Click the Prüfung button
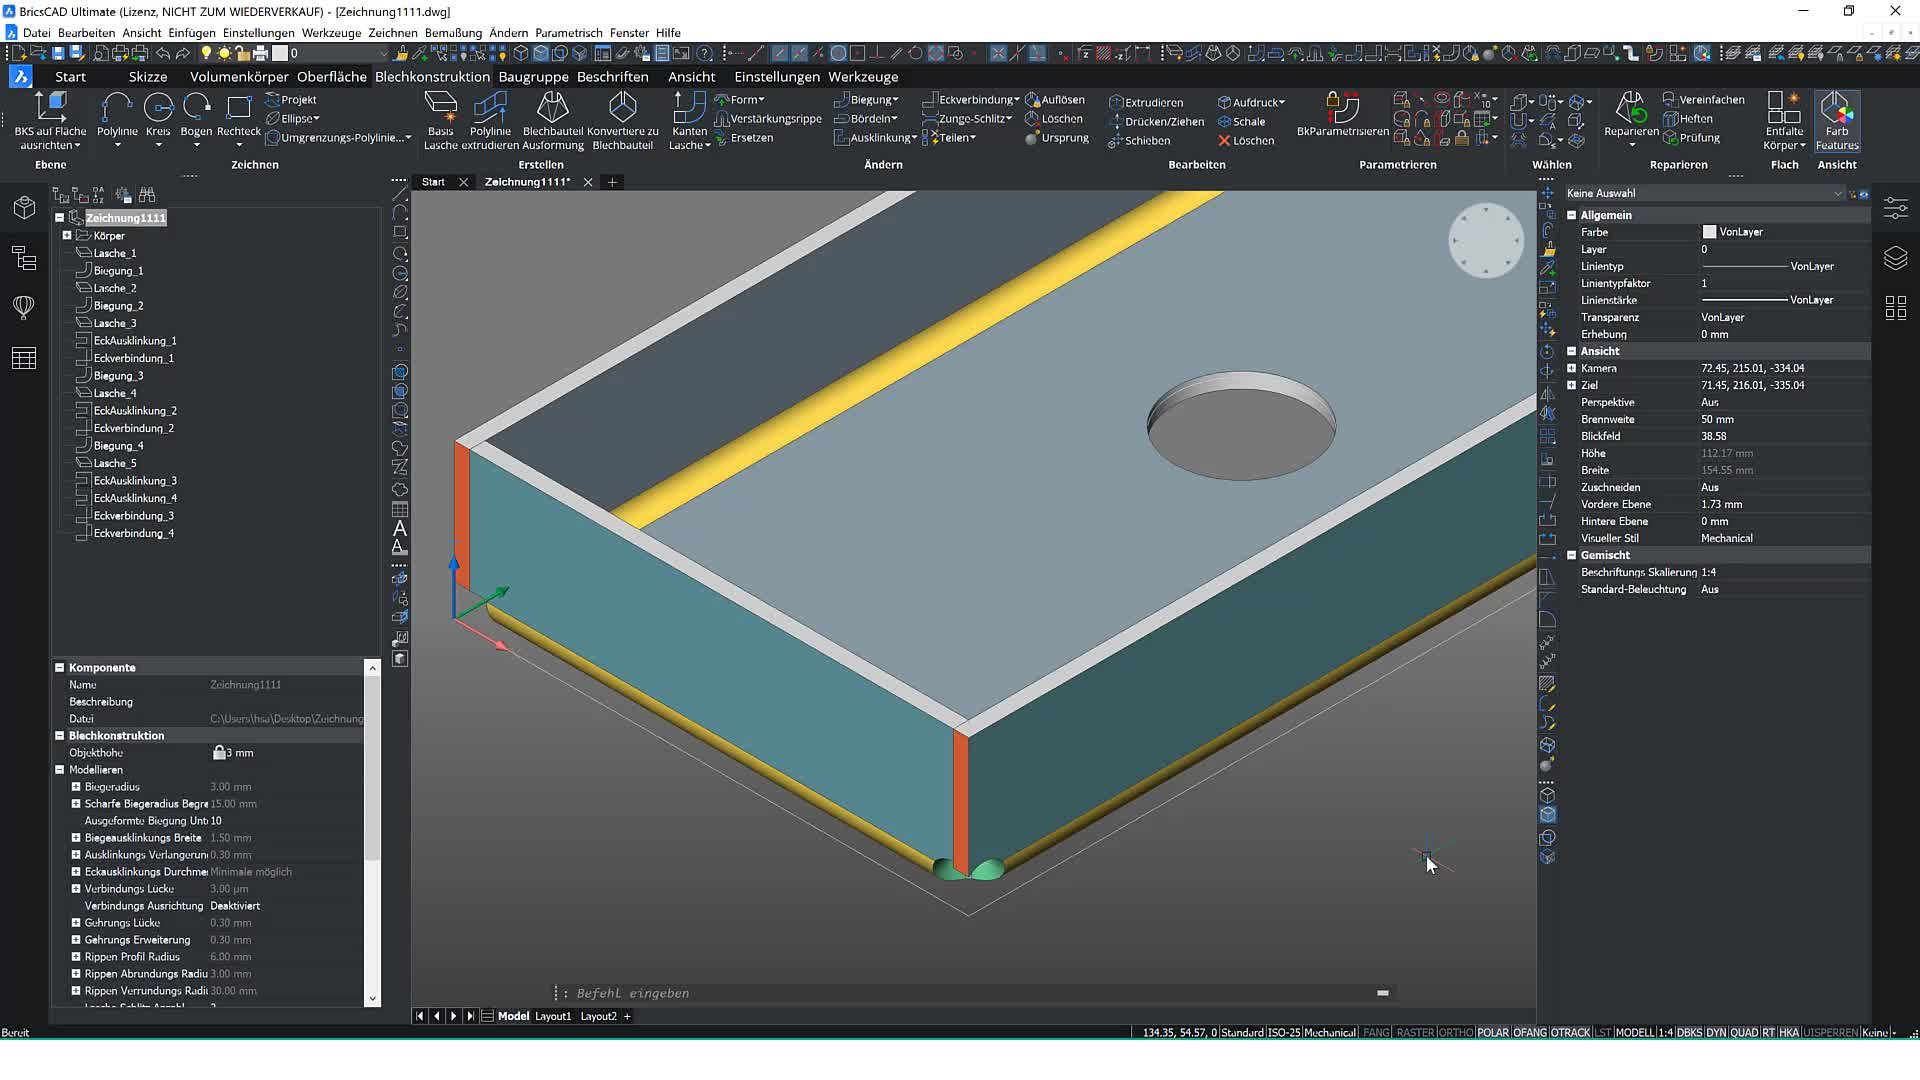Image resolution: width=1920 pixels, height=1080 pixels. click(1691, 137)
